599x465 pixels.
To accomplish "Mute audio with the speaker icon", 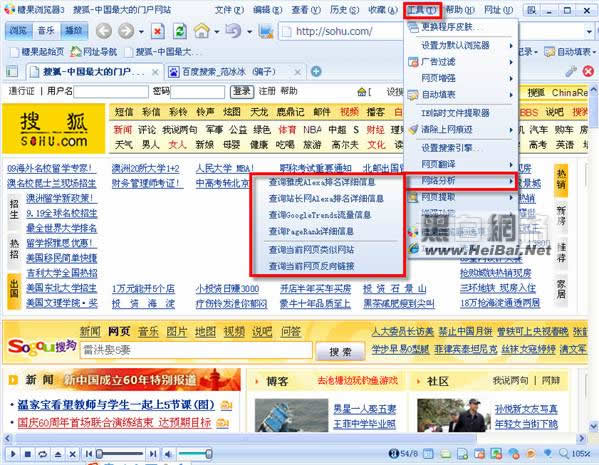I will click(x=168, y=454).
